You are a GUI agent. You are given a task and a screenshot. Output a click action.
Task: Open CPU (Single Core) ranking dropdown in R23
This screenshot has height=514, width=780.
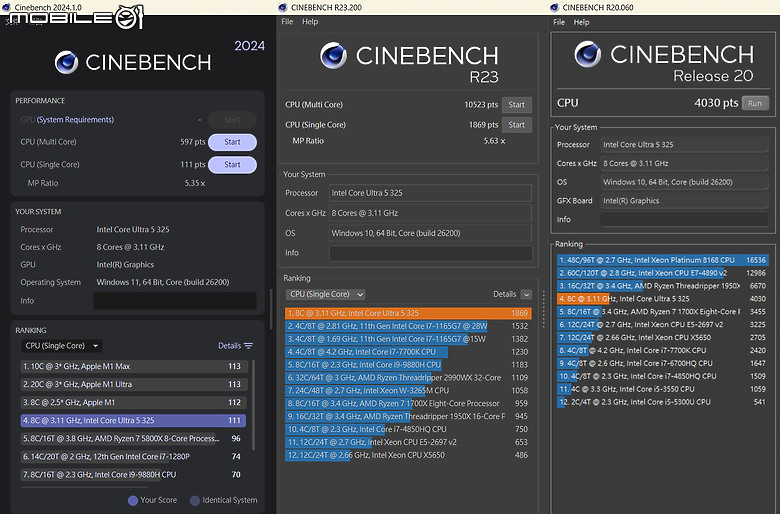pyautogui.click(x=325, y=295)
